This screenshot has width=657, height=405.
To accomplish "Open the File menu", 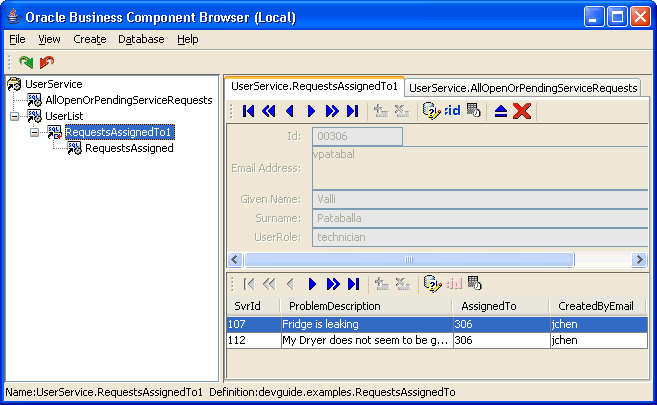I will pos(17,39).
